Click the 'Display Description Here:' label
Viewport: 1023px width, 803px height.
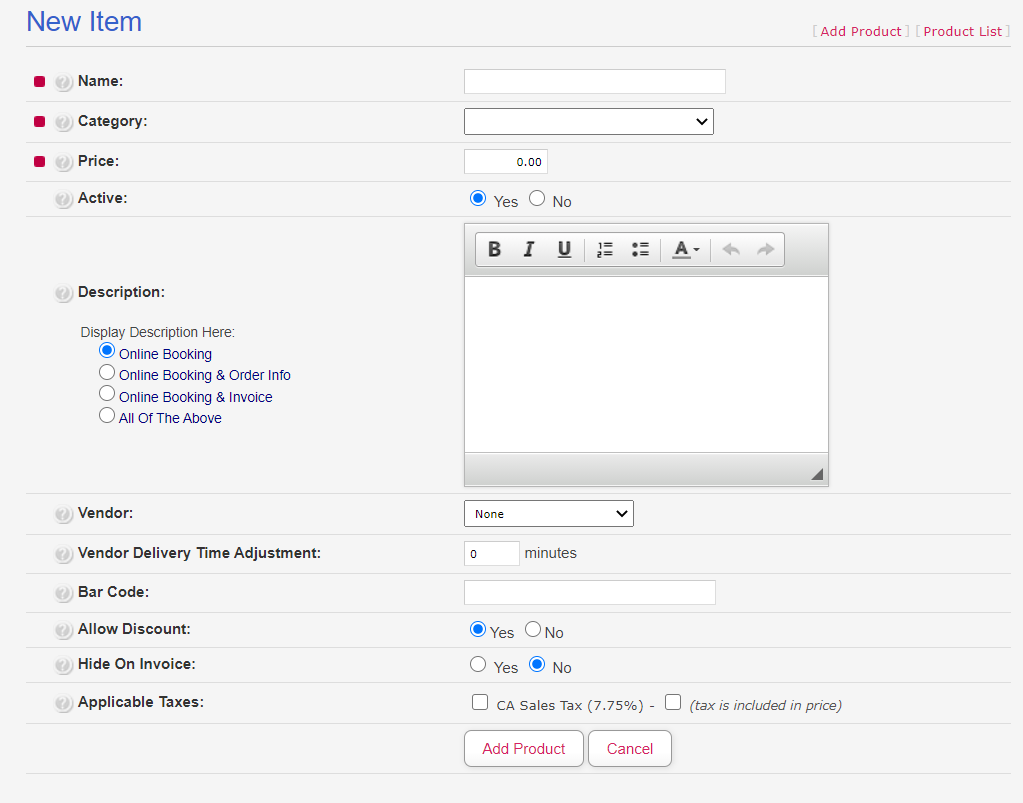157,332
